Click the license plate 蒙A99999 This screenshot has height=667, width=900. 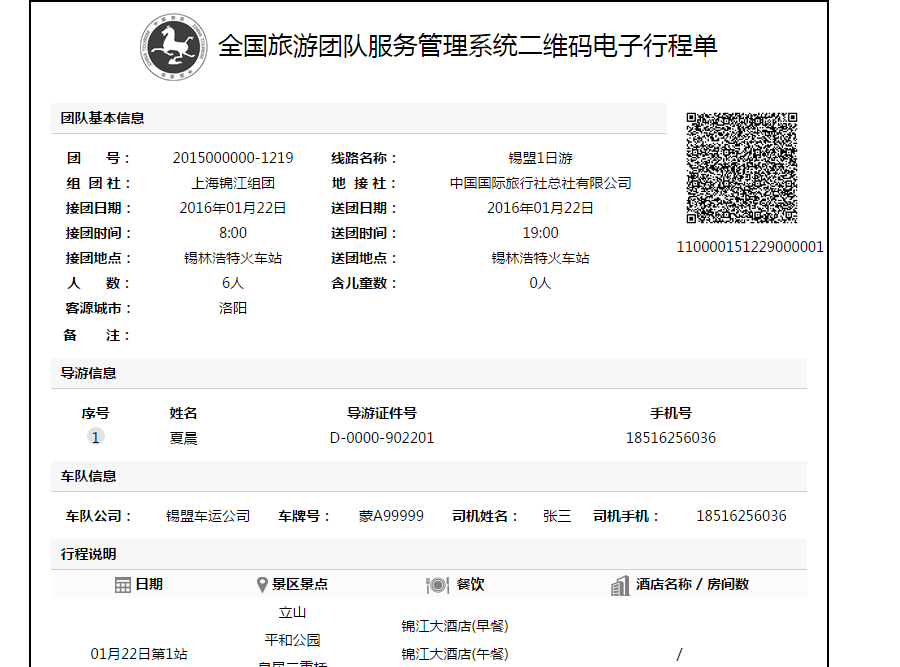point(391,516)
